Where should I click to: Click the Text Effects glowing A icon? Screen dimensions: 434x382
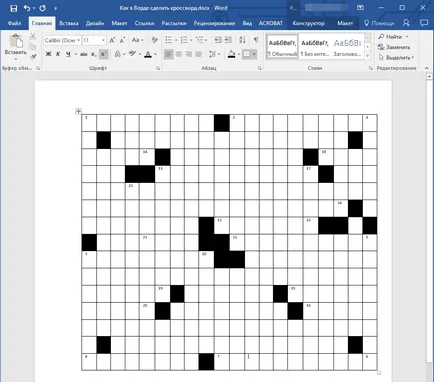pyautogui.click(x=117, y=54)
